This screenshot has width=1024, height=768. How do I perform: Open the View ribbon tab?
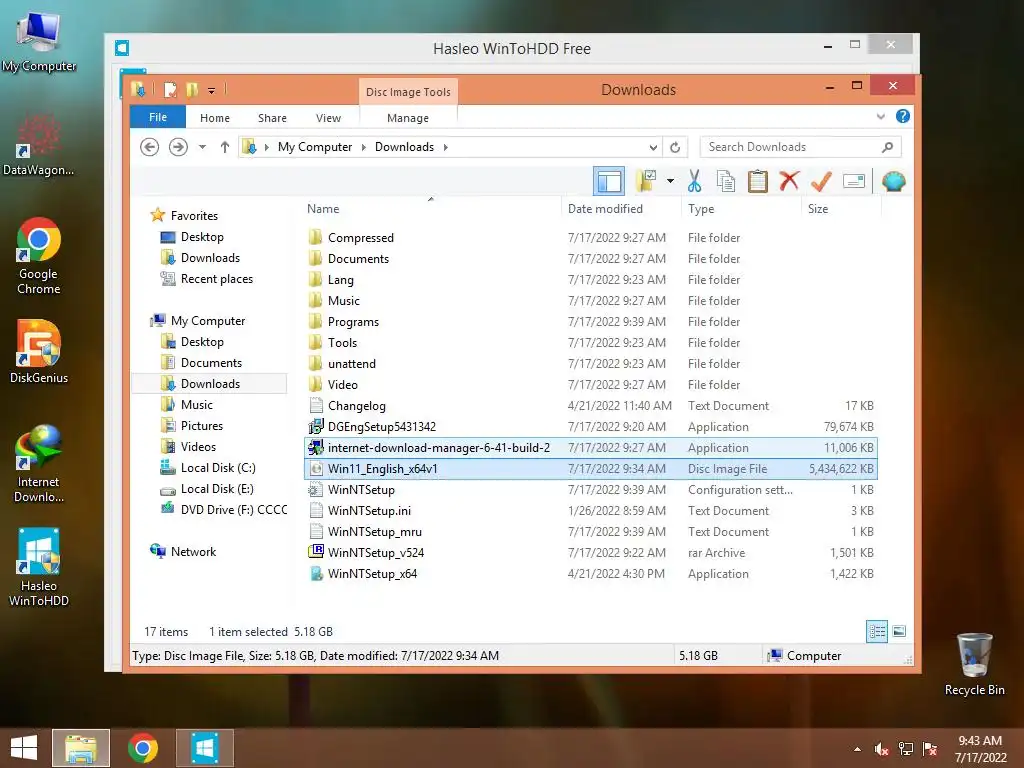click(x=328, y=118)
